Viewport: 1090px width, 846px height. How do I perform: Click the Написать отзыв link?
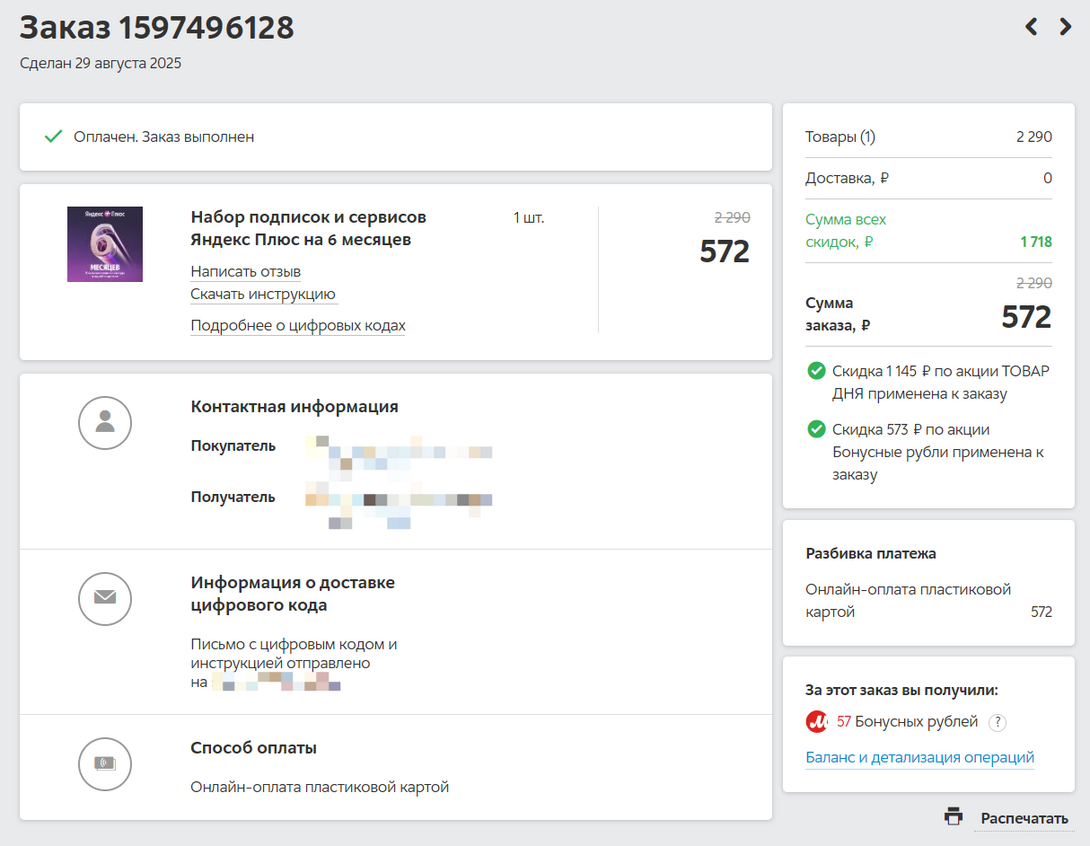pyautogui.click(x=245, y=272)
